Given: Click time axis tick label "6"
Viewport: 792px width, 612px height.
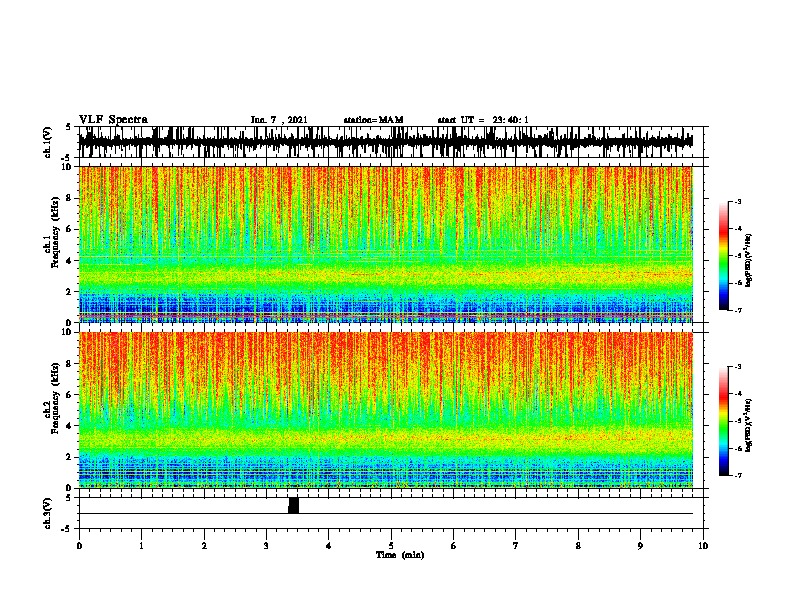Looking at the screenshot, I should [x=454, y=545].
